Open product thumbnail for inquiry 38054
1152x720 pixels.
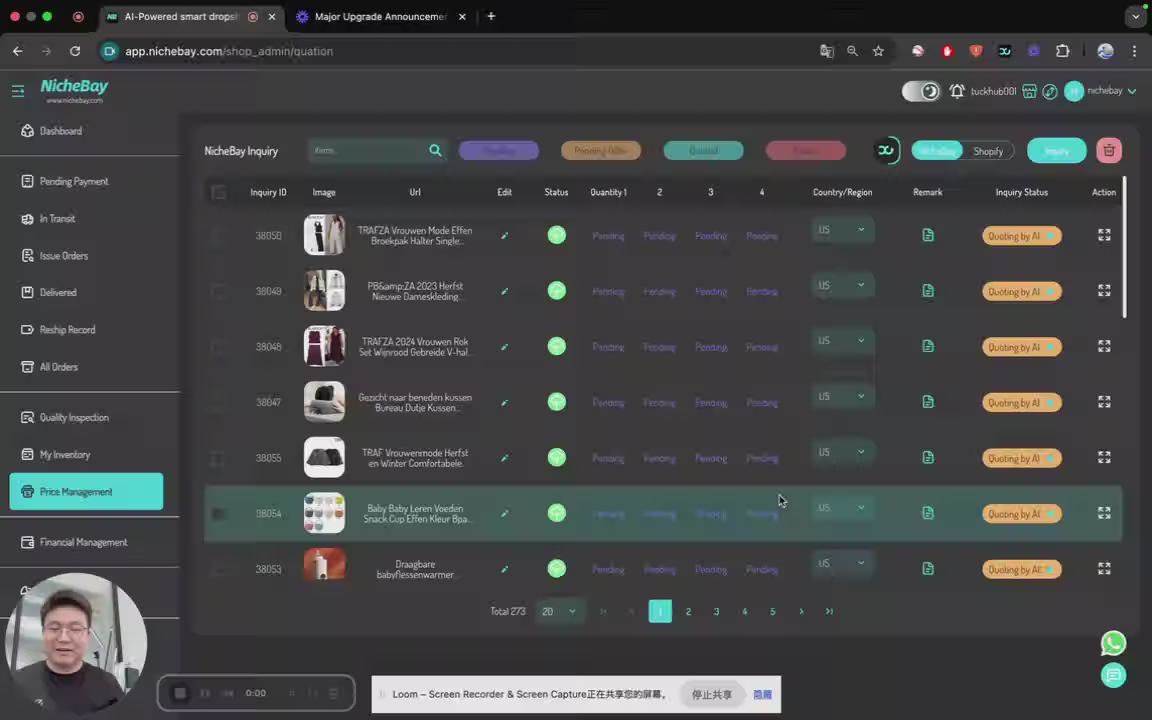(324, 513)
